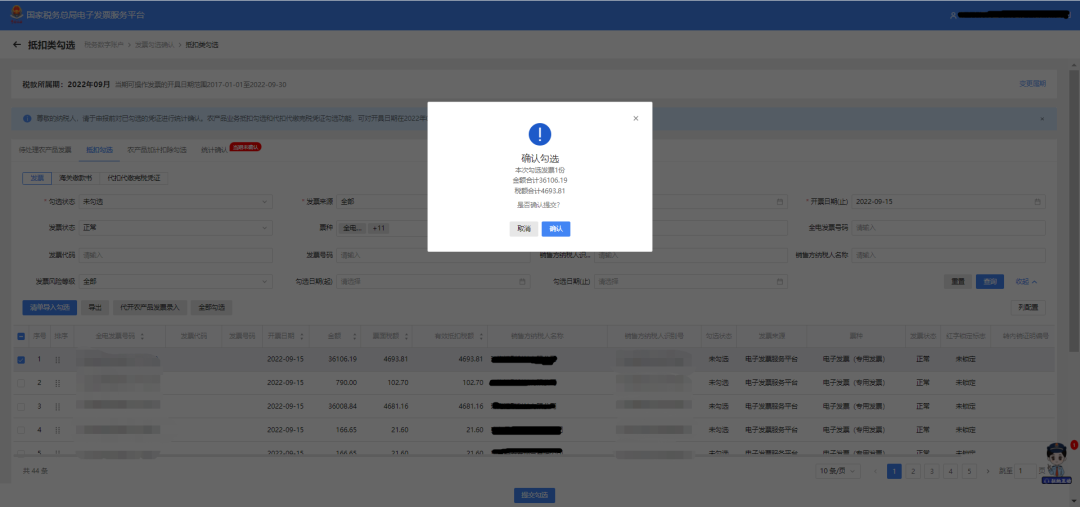Open the calendar icon in 开票日期(止) field
1080x507 pixels.
[x=1037, y=201]
